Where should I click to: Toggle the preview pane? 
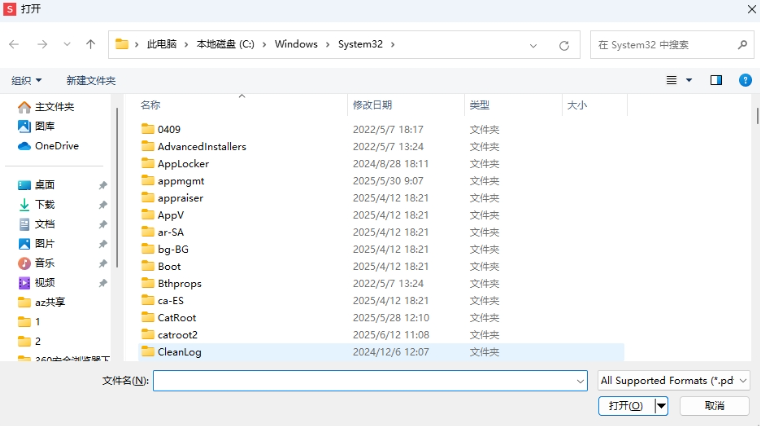pos(716,80)
